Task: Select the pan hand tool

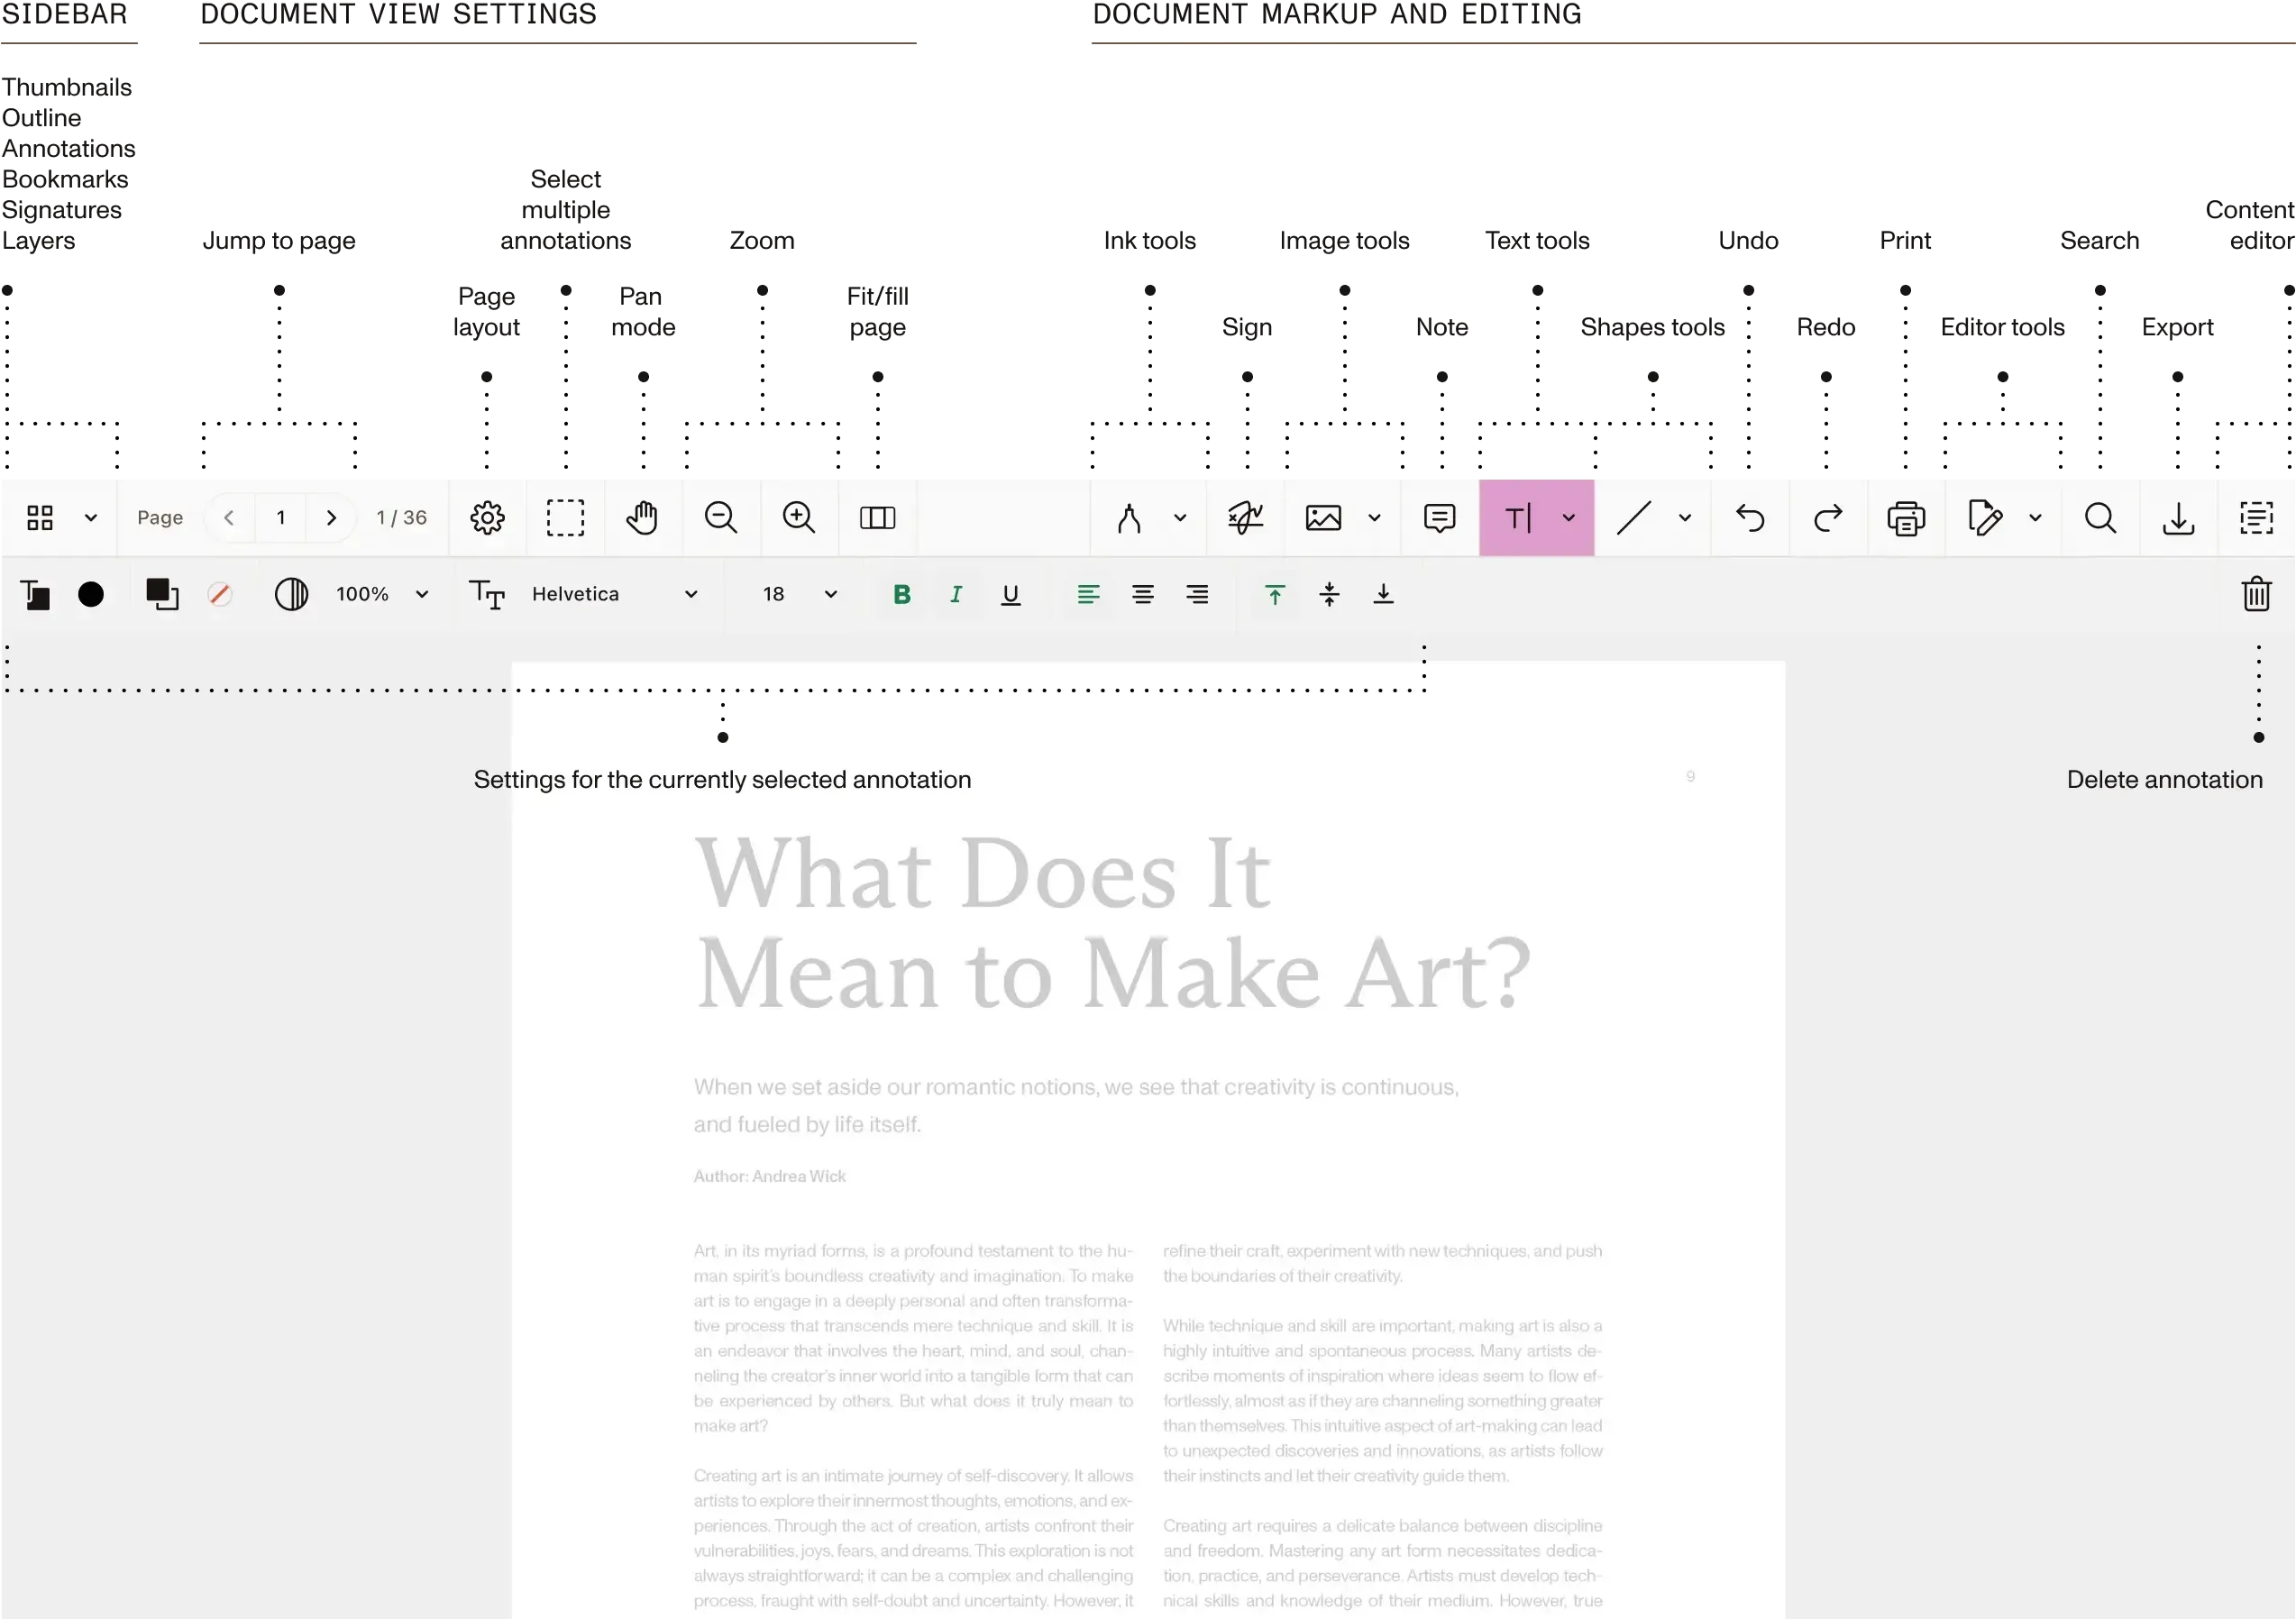Action: (x=642, y=518)
